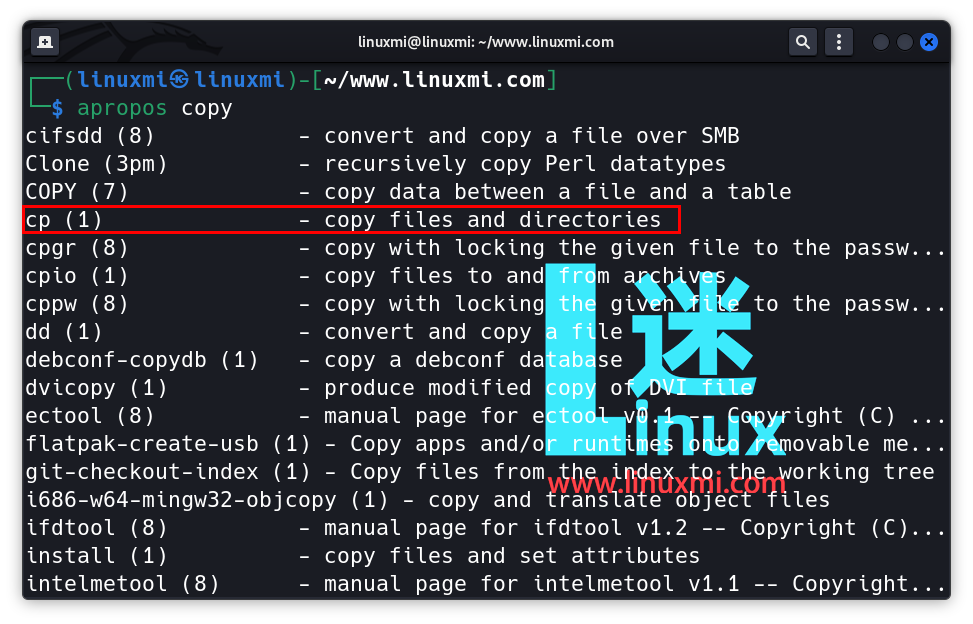
Task: Click 'recursively copy Perl datatypes' text
Action: 525,164
